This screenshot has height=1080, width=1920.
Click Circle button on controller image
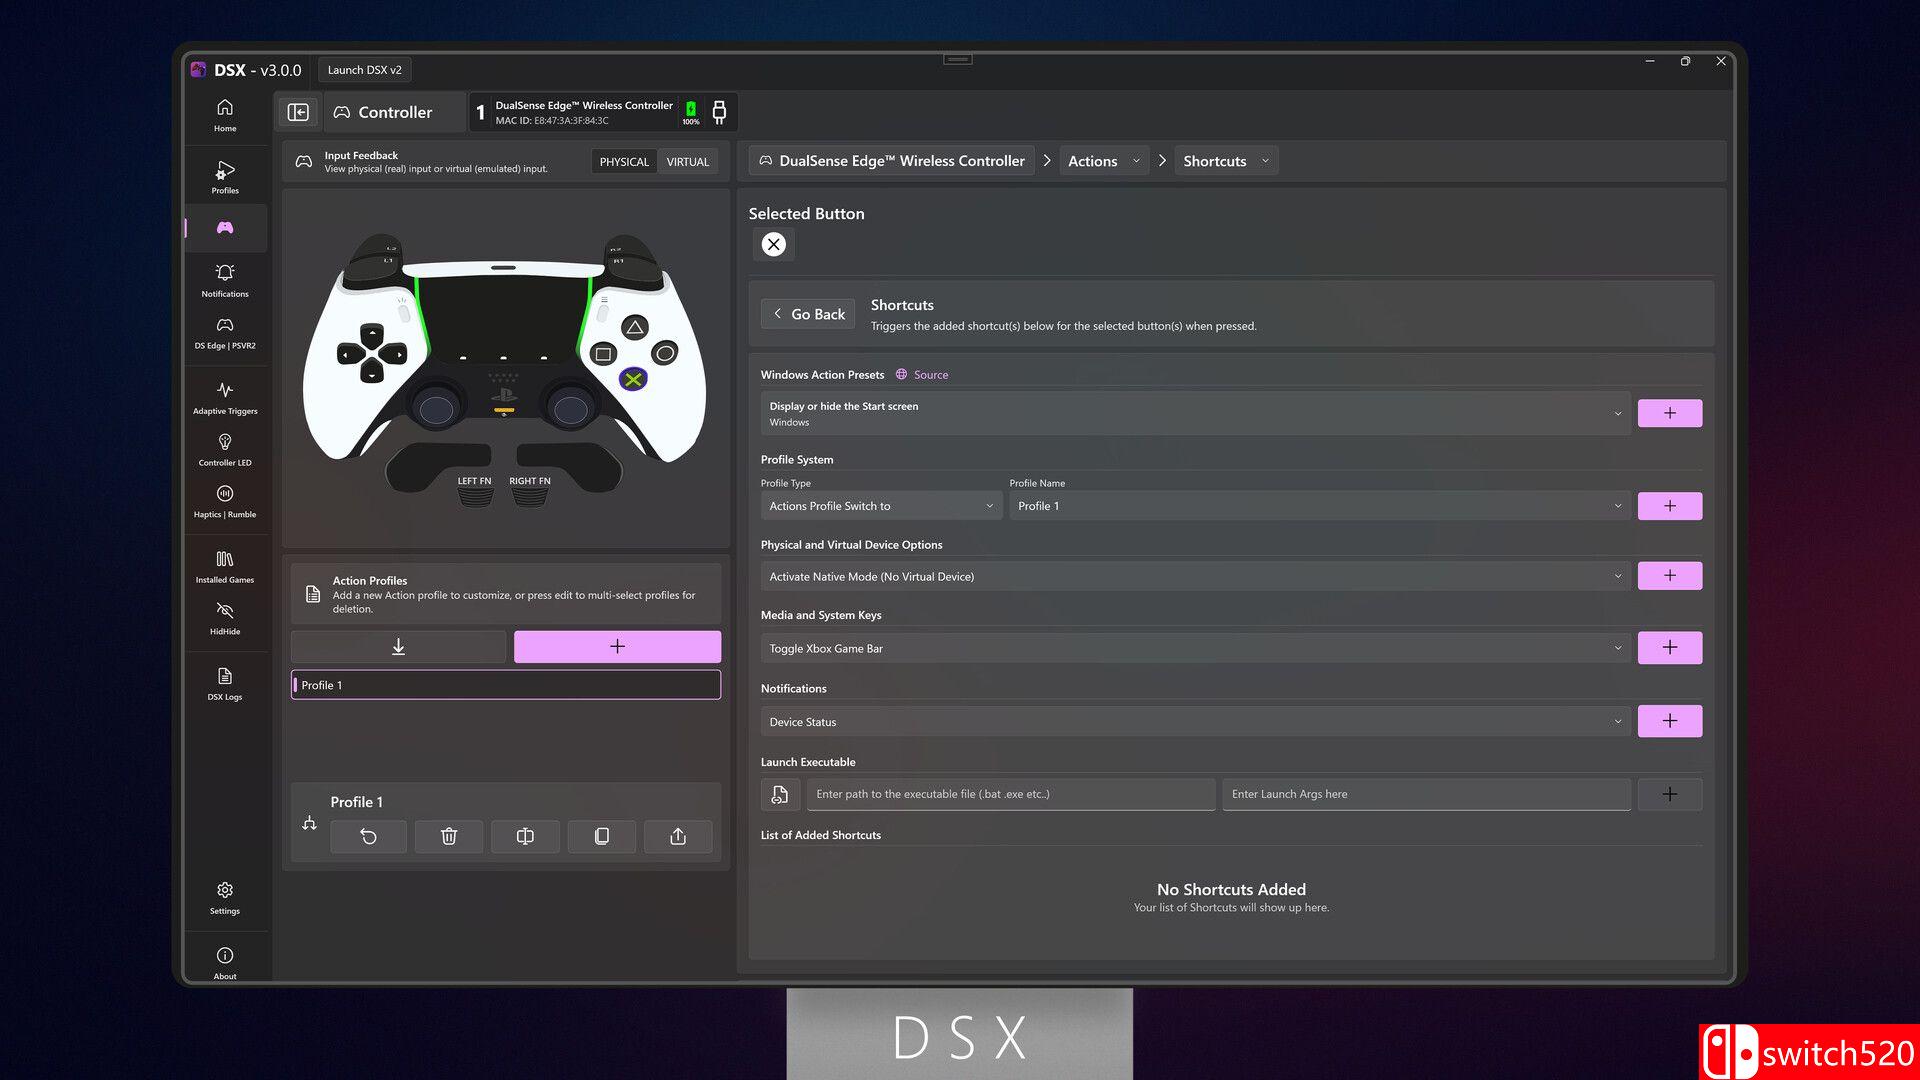(665, 353)
